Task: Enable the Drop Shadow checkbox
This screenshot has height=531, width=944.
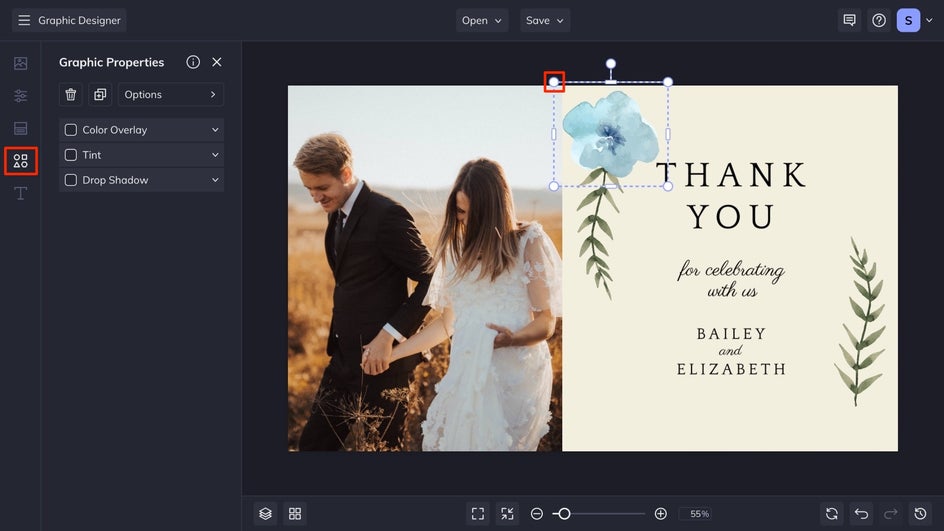Action: click(x=70, y=180)
